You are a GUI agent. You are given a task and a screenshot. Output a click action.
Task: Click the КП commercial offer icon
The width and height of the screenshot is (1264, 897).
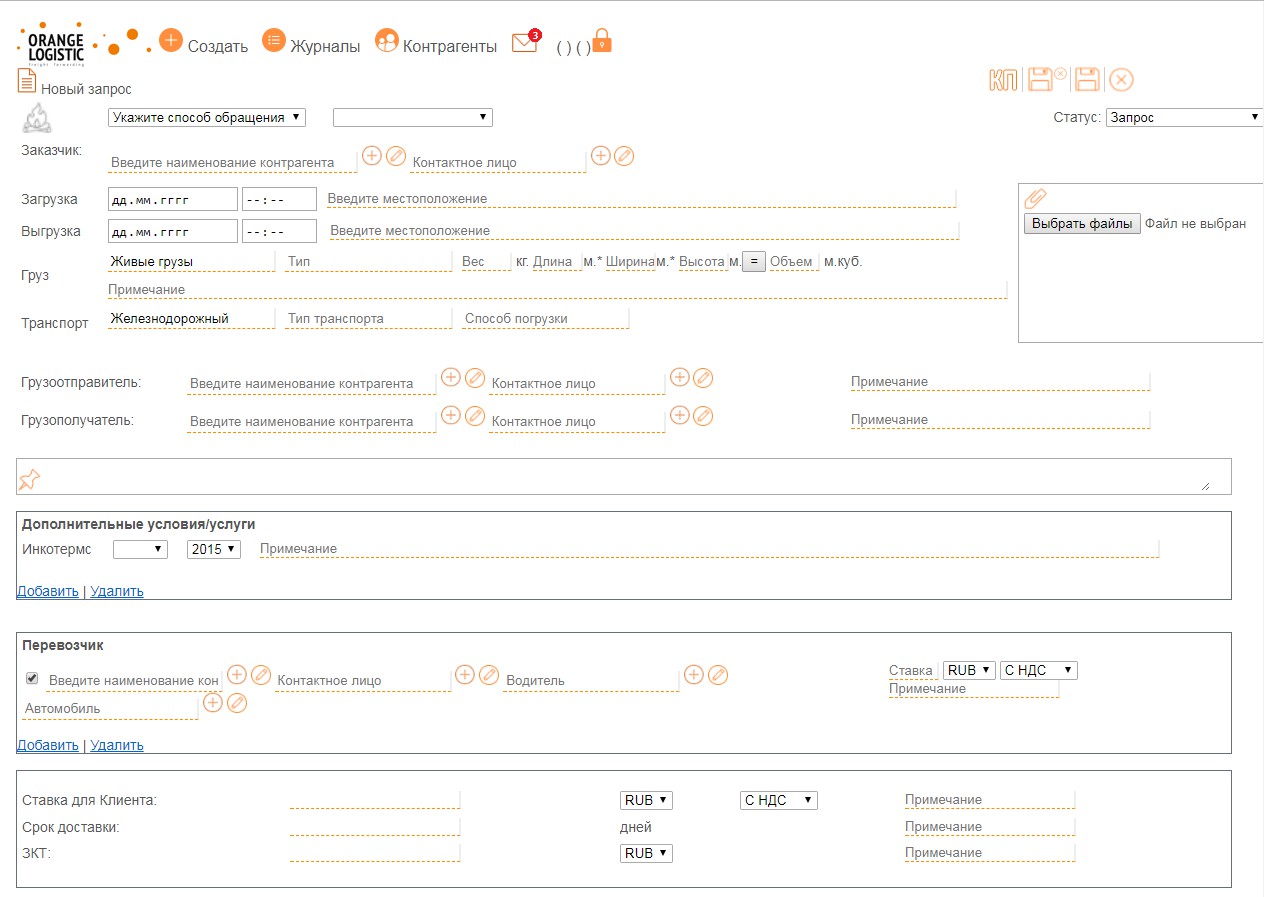pyautogui.click(x=1003, y=81)
